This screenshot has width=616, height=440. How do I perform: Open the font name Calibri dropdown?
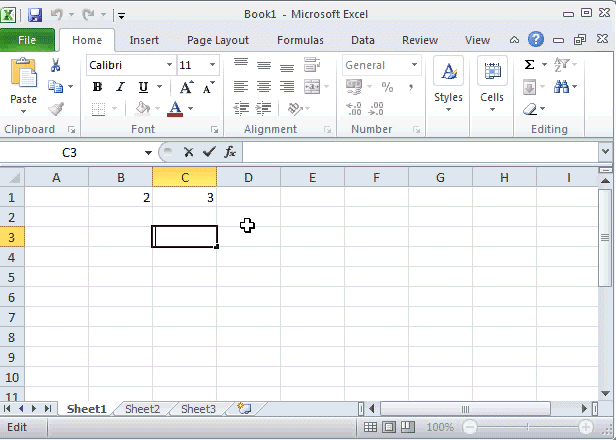pos(166,65)
